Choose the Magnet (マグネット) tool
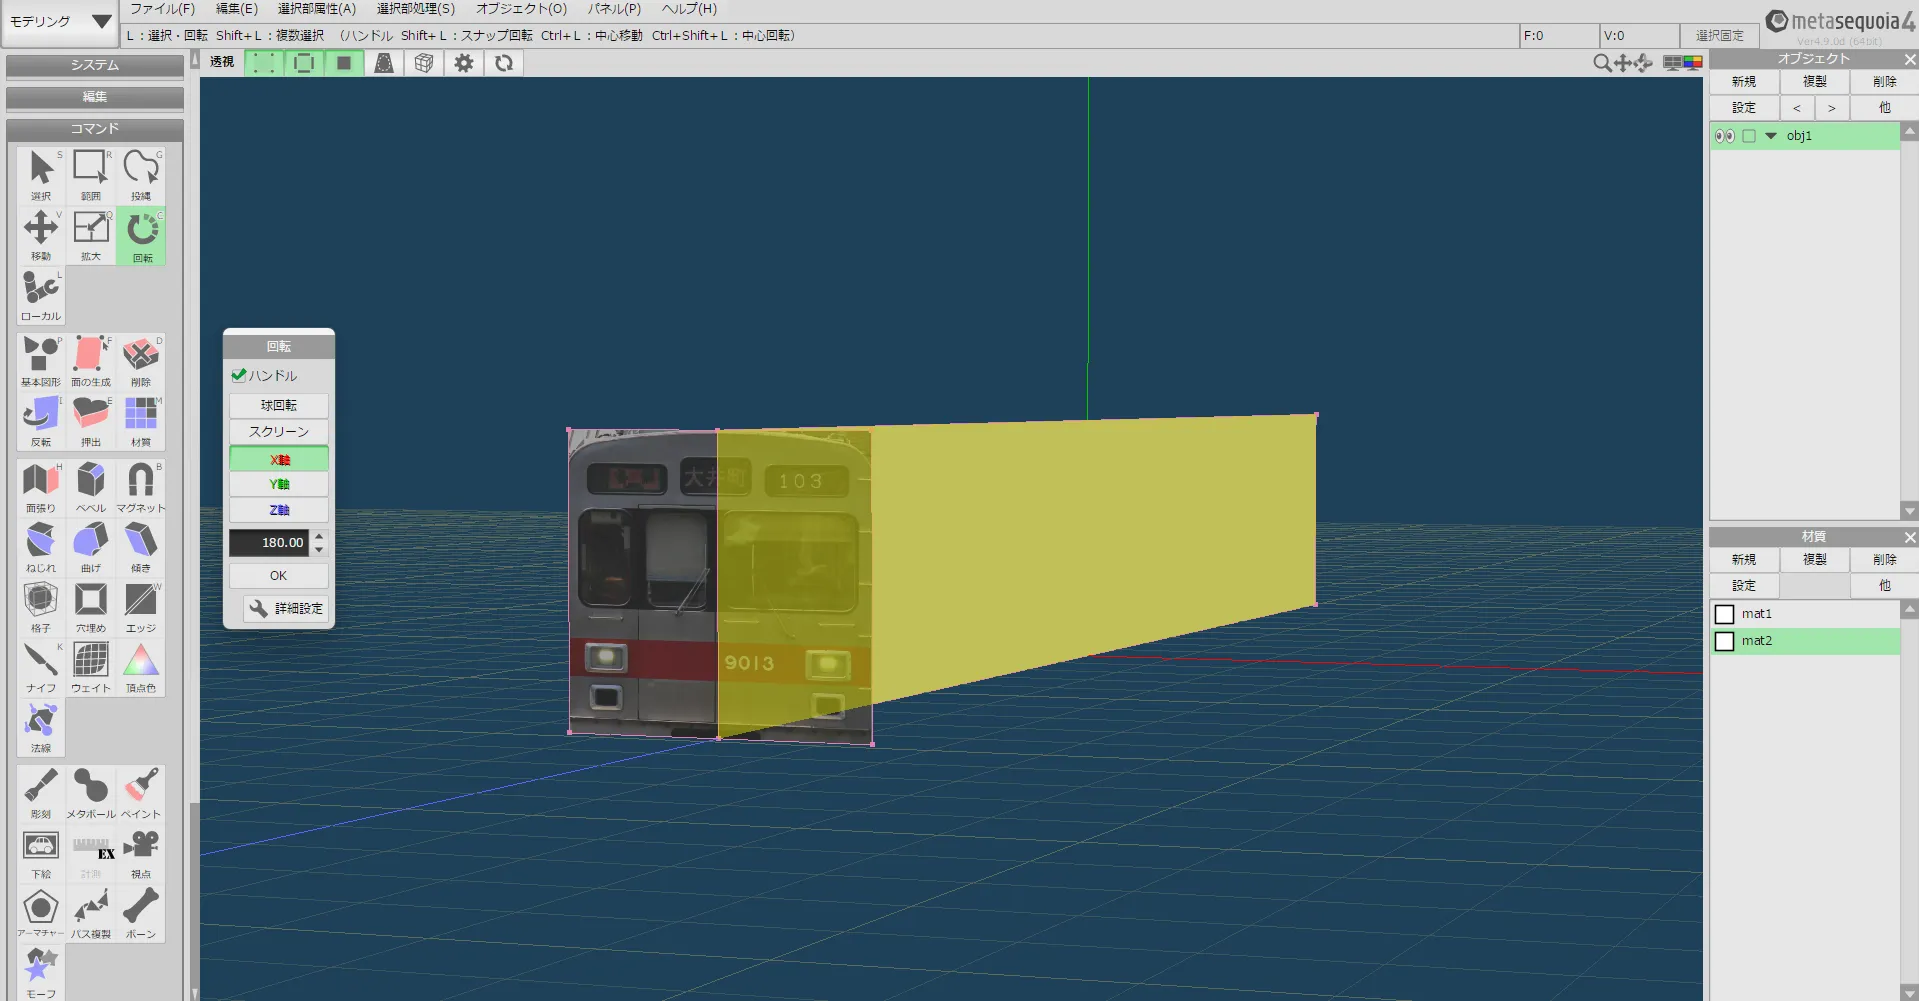This screenshot has height=1001, width=1919. click(140, 485)
